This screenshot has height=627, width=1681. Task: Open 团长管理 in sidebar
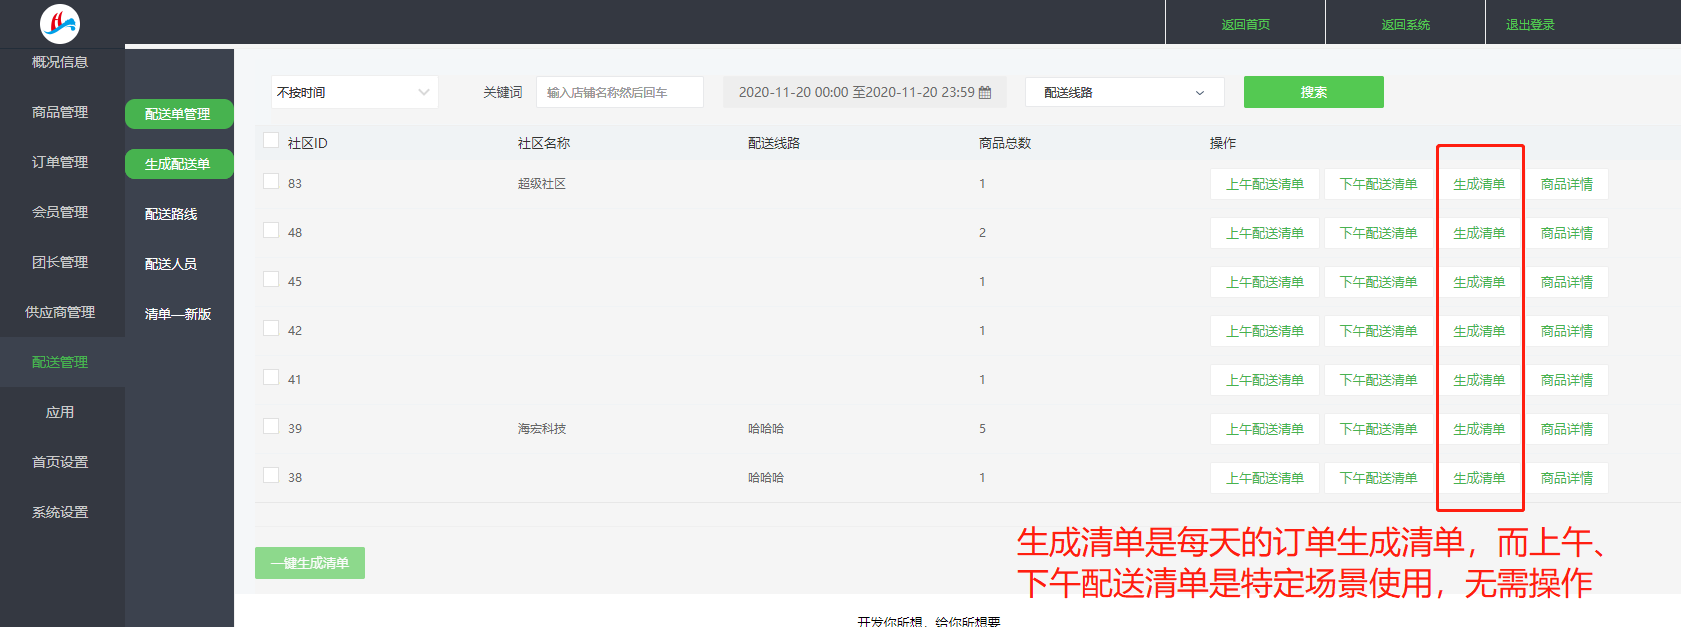tap(60, 262)
